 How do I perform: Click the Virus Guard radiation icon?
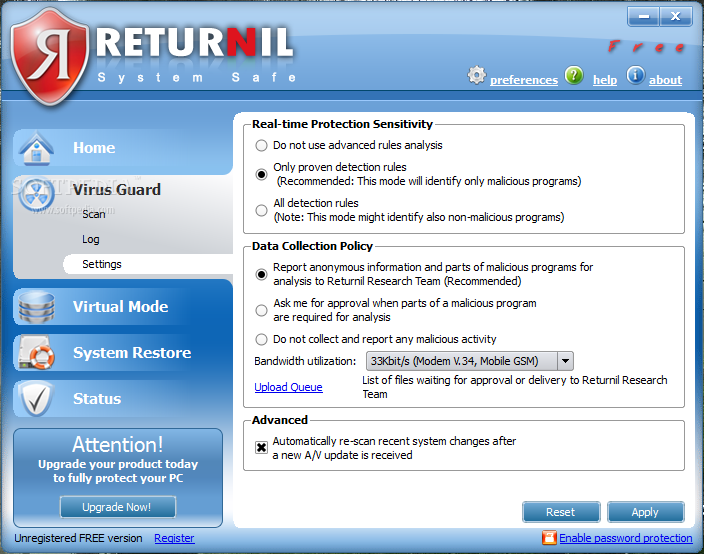[x=37, y=195]
